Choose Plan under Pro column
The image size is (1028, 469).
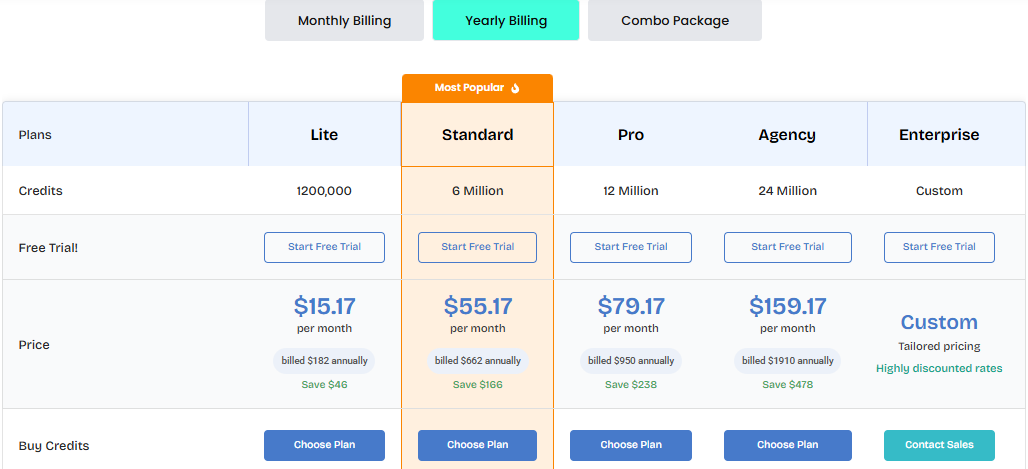coord(631,445)
